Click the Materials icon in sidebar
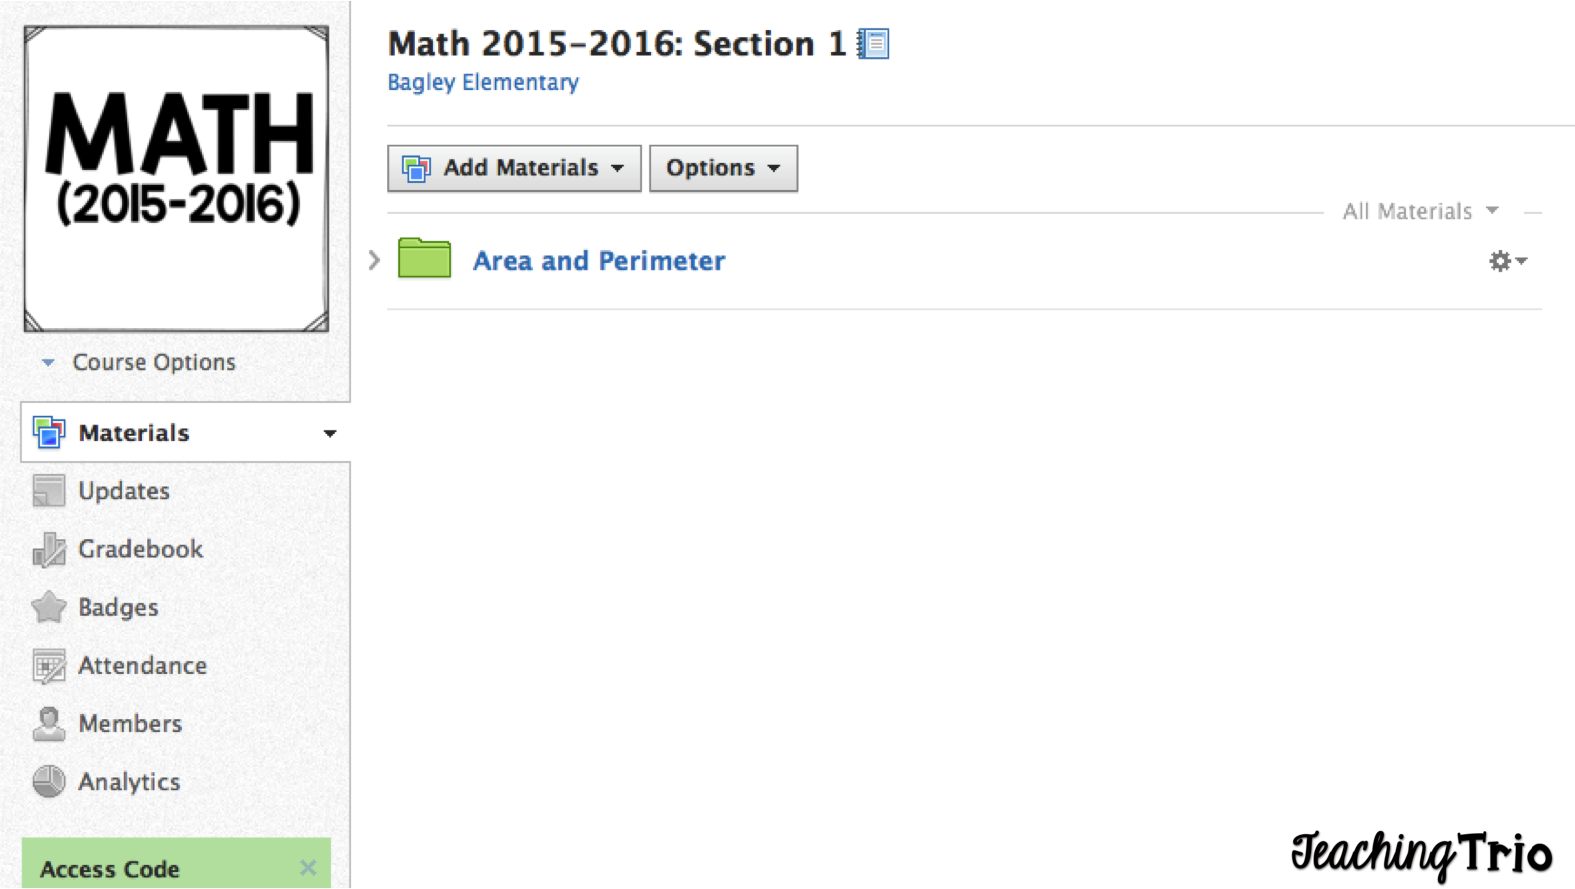The height and width of the screenshot is (889, 1575). click(48, 433)
